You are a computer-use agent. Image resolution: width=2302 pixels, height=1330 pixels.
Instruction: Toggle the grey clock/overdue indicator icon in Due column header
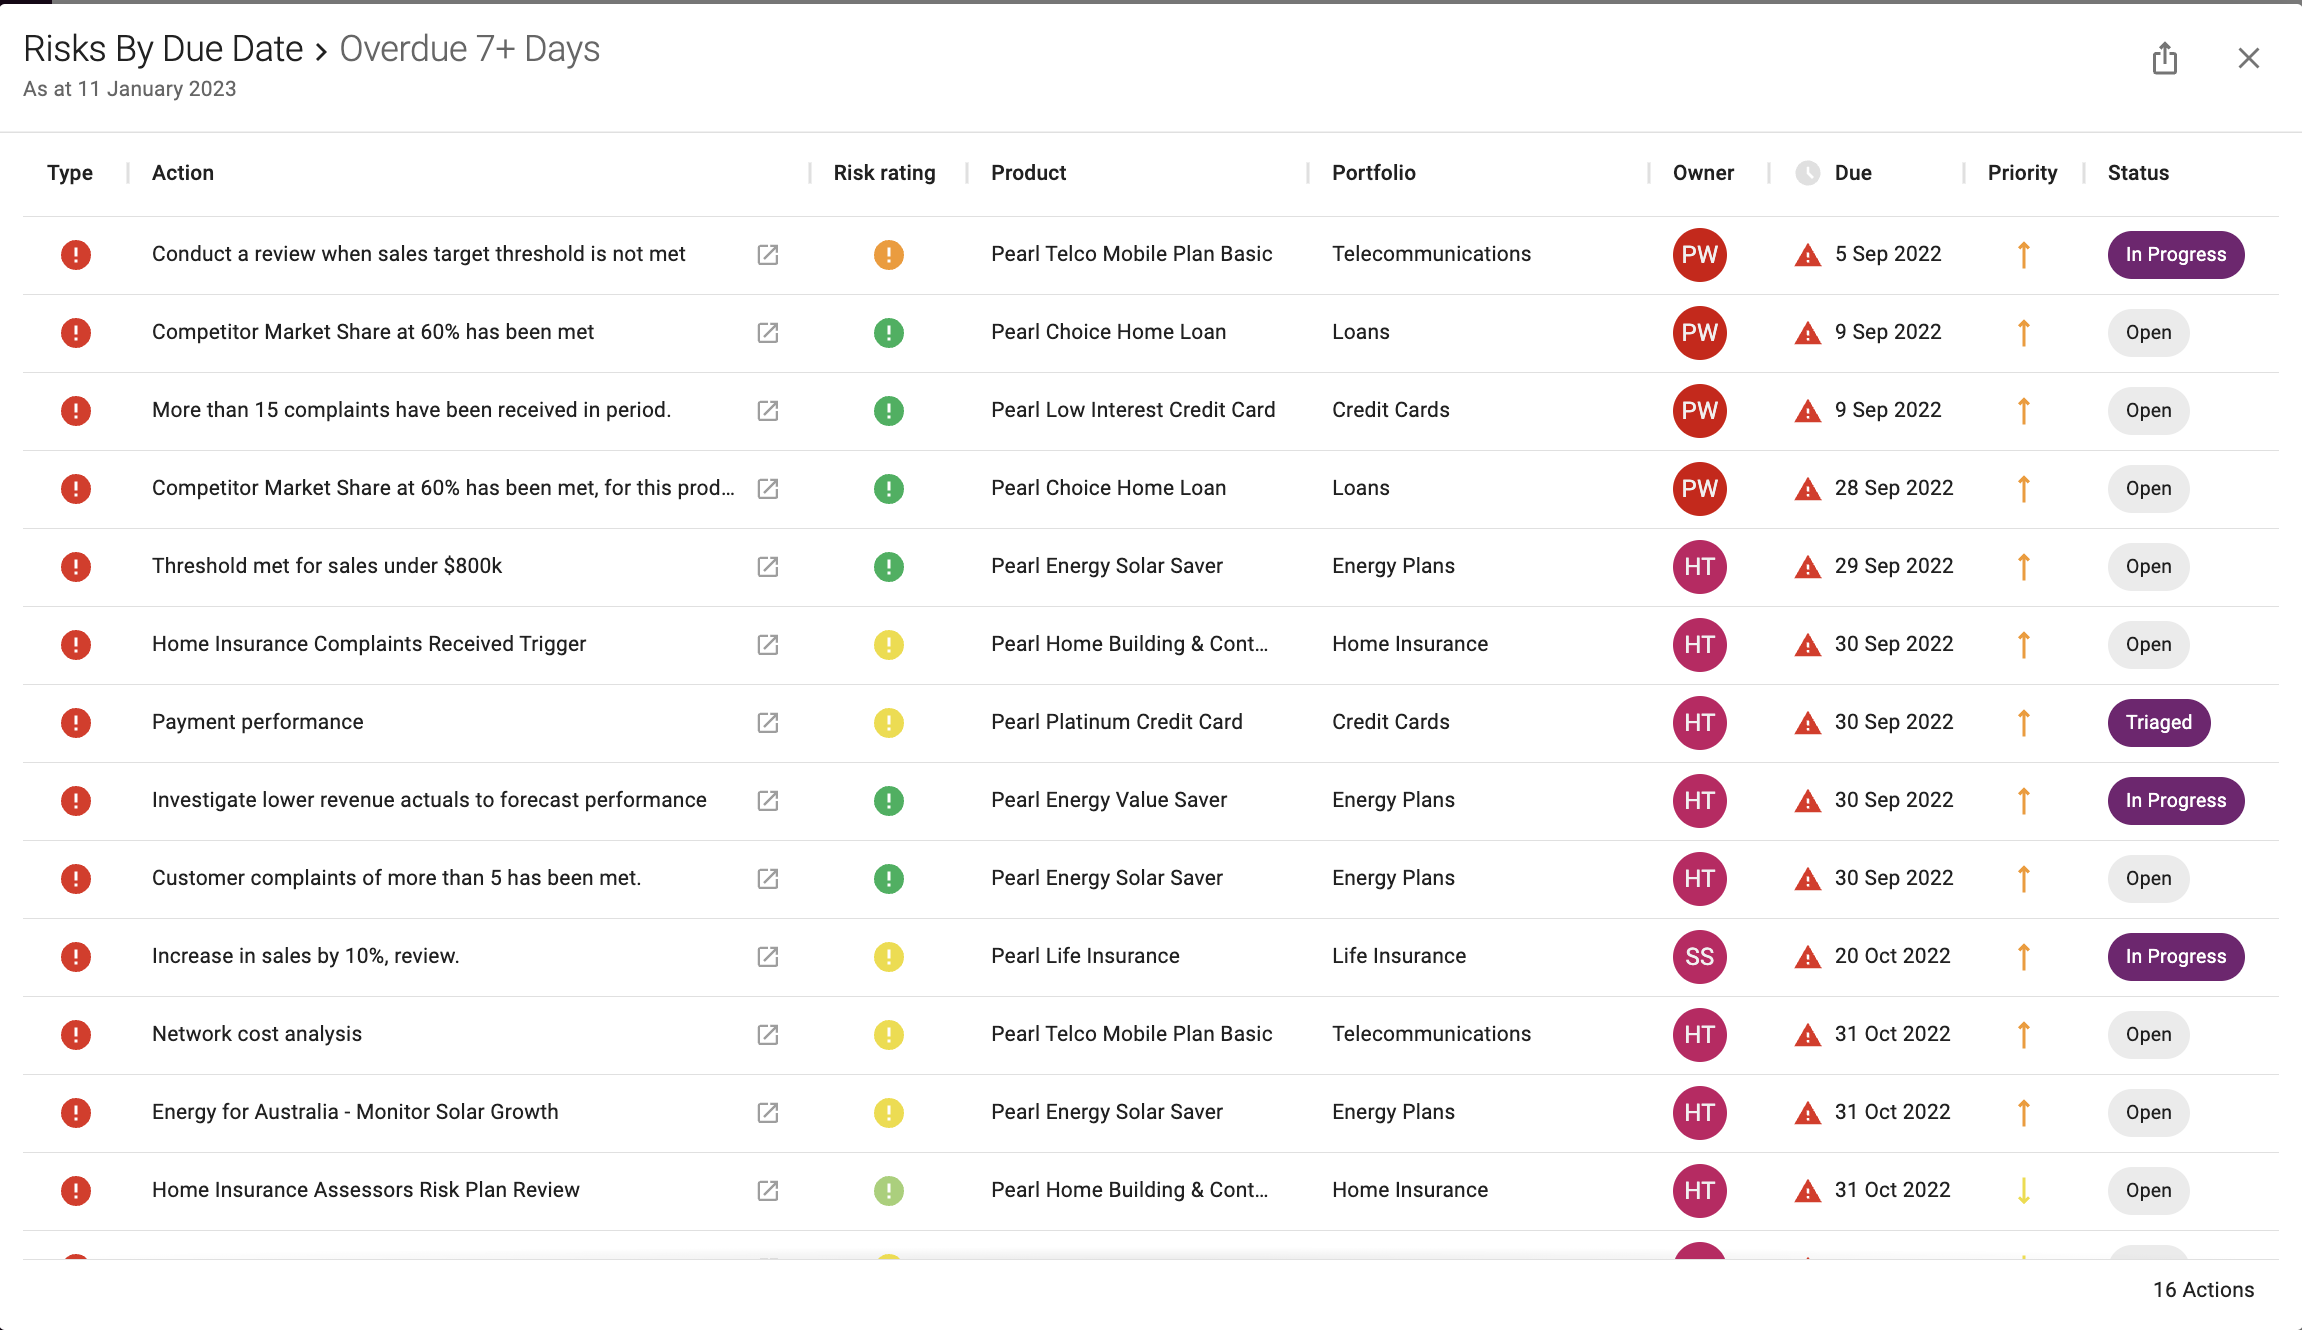coord(1806,173)
